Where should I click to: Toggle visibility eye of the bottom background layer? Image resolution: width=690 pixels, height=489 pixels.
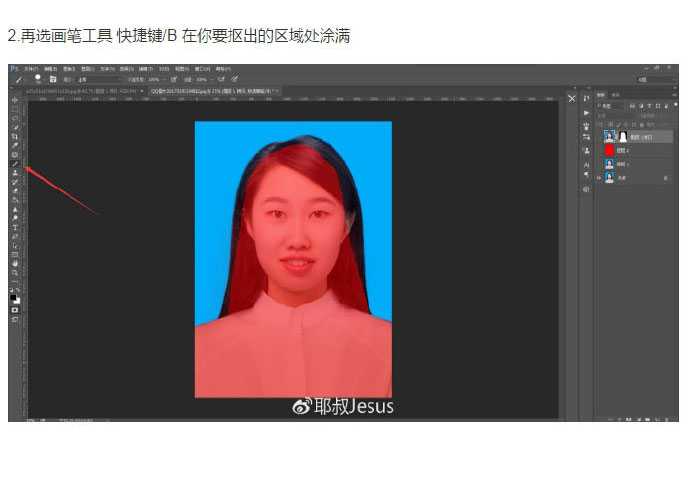pyautogui.click(x=599, y=178)
